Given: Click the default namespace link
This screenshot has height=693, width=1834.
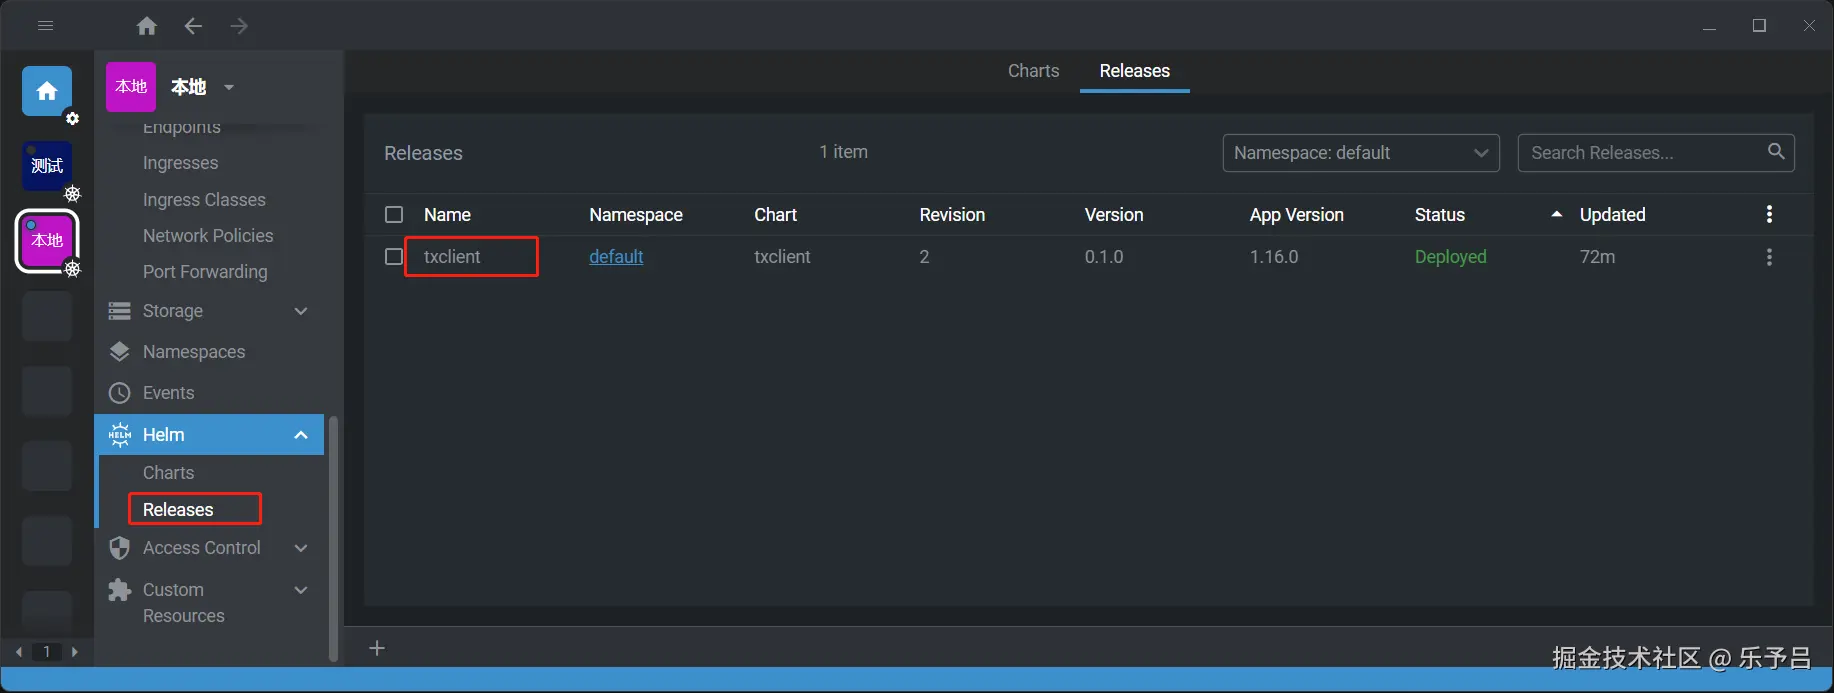Looking at the screenshot, I should click(x=616, y=257).
